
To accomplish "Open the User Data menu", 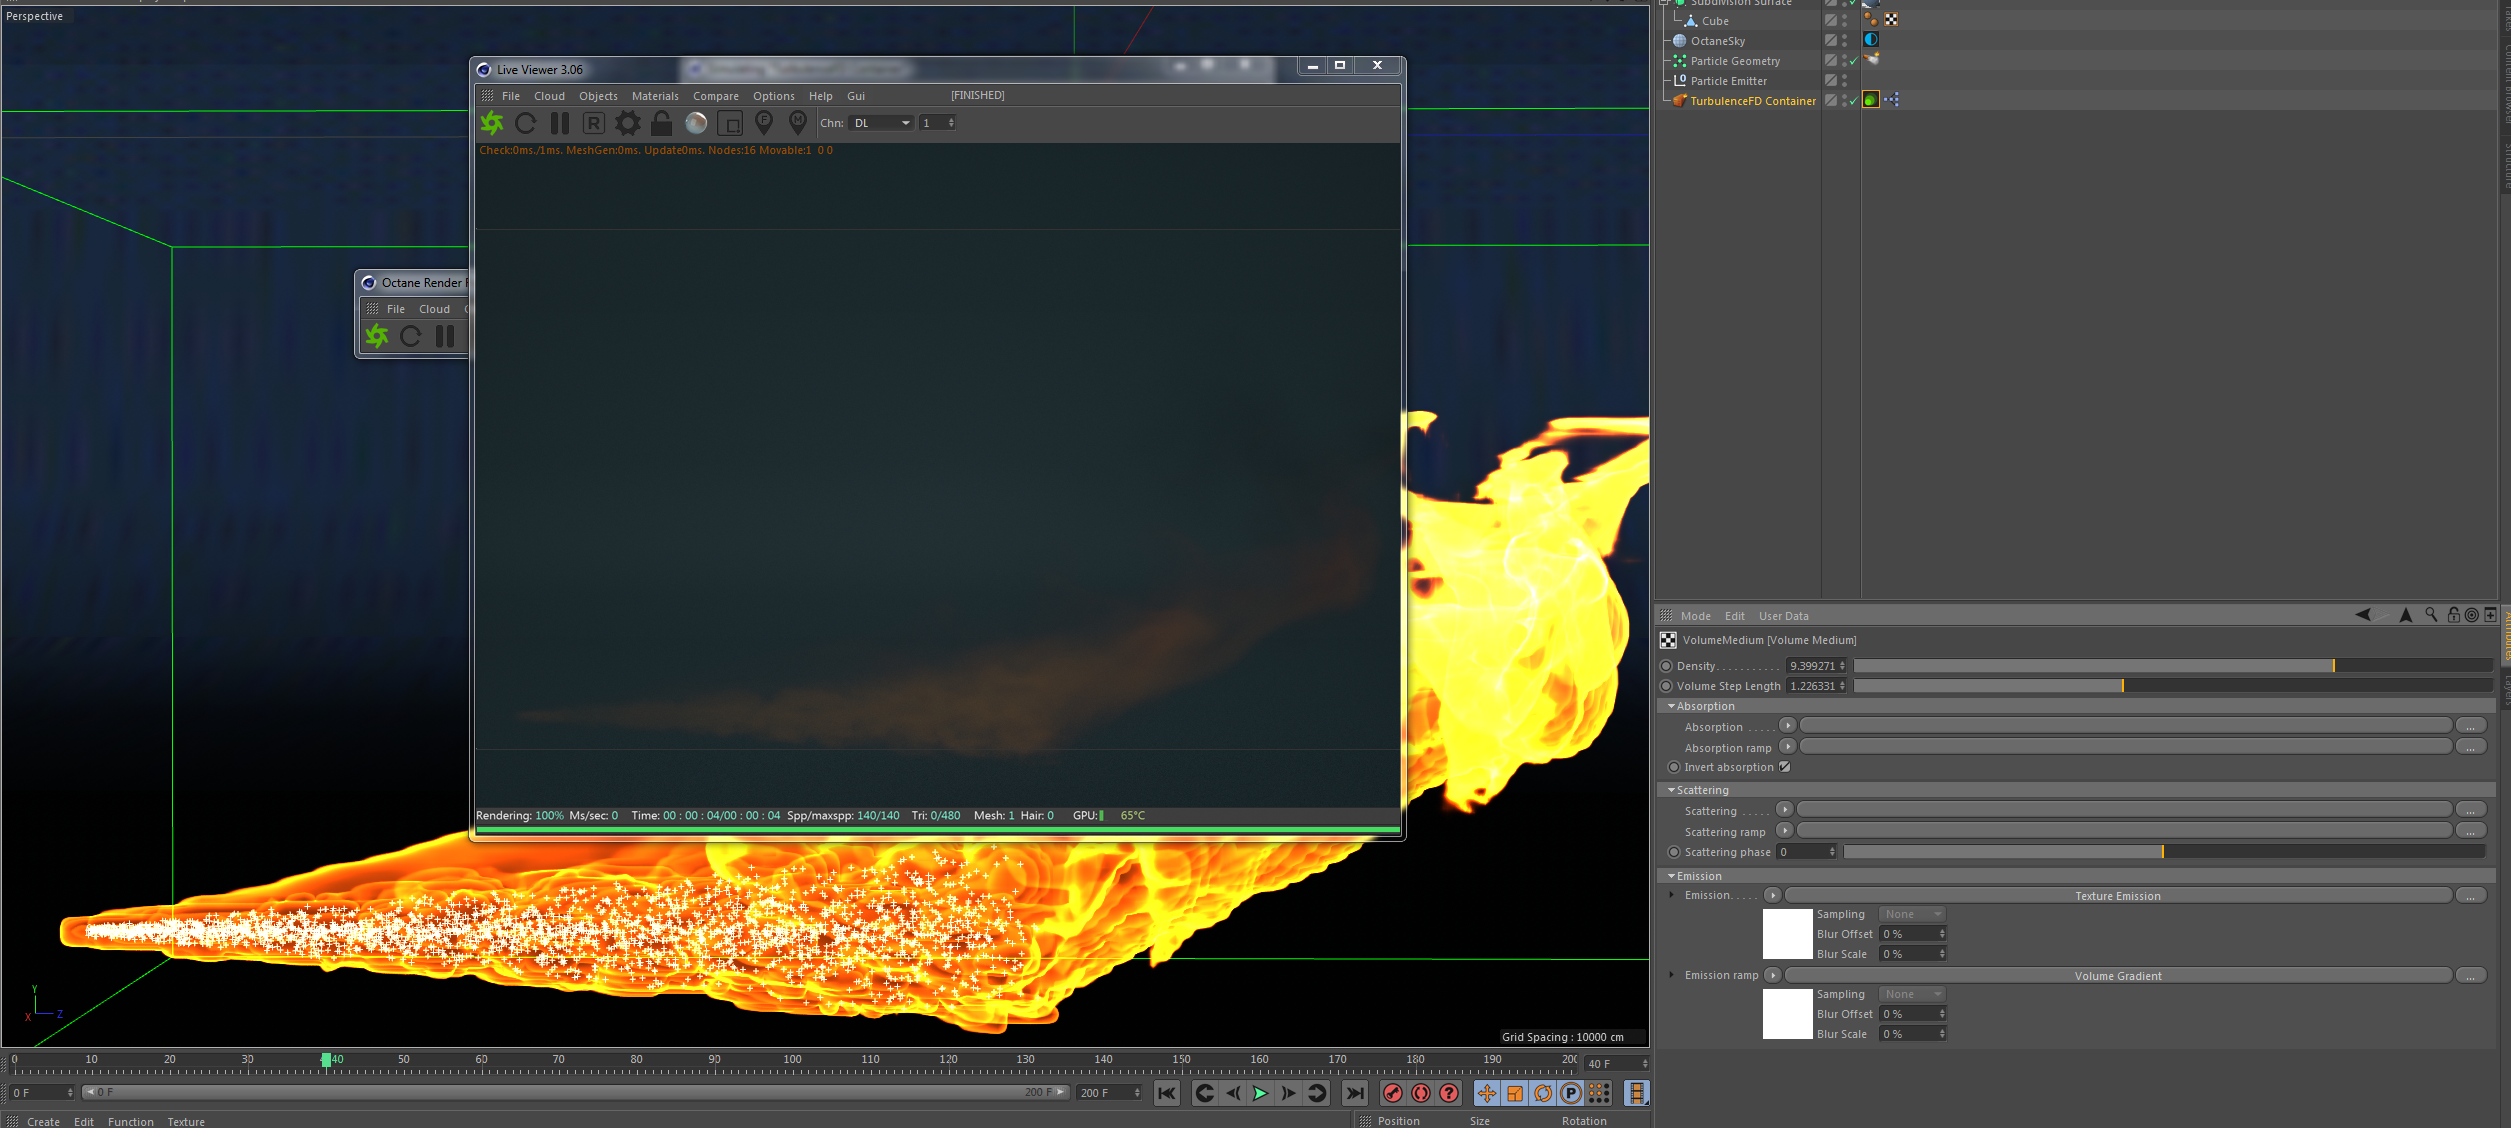I will (x=1783, y=616).
